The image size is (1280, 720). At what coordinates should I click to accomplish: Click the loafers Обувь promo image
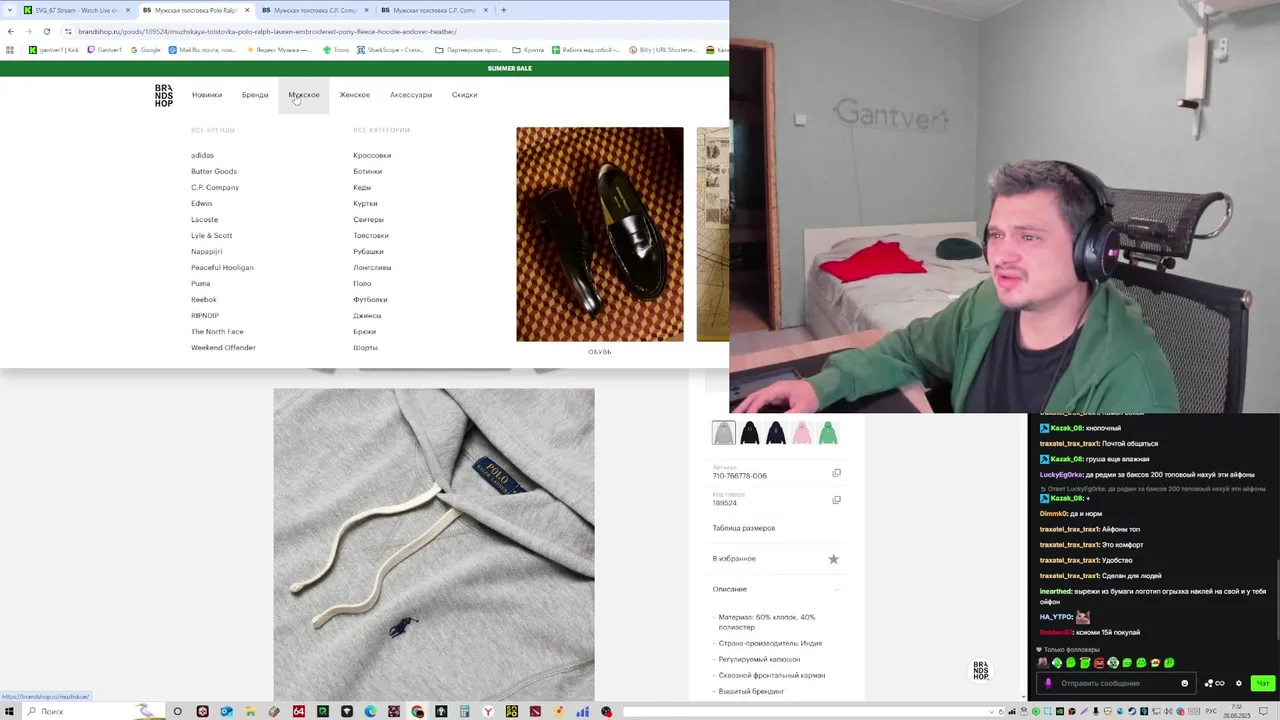(600, 234)
